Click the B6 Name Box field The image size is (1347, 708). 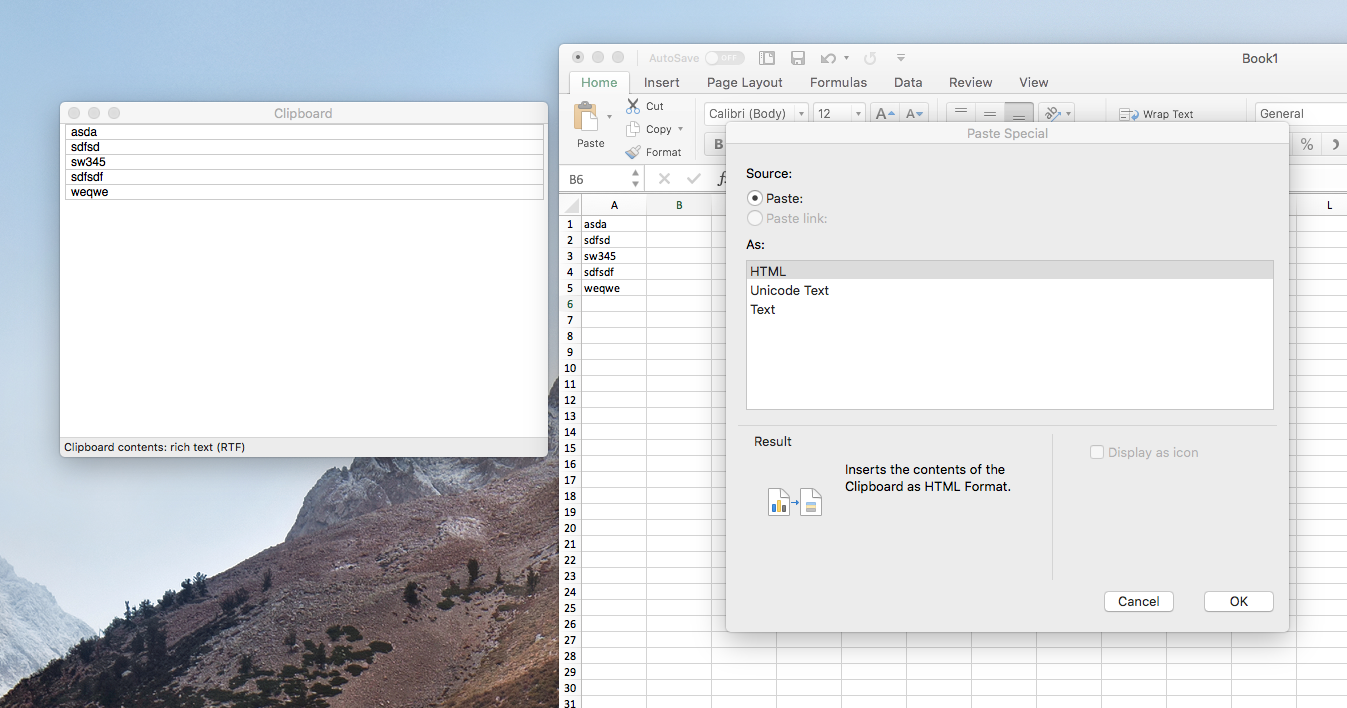596,179
